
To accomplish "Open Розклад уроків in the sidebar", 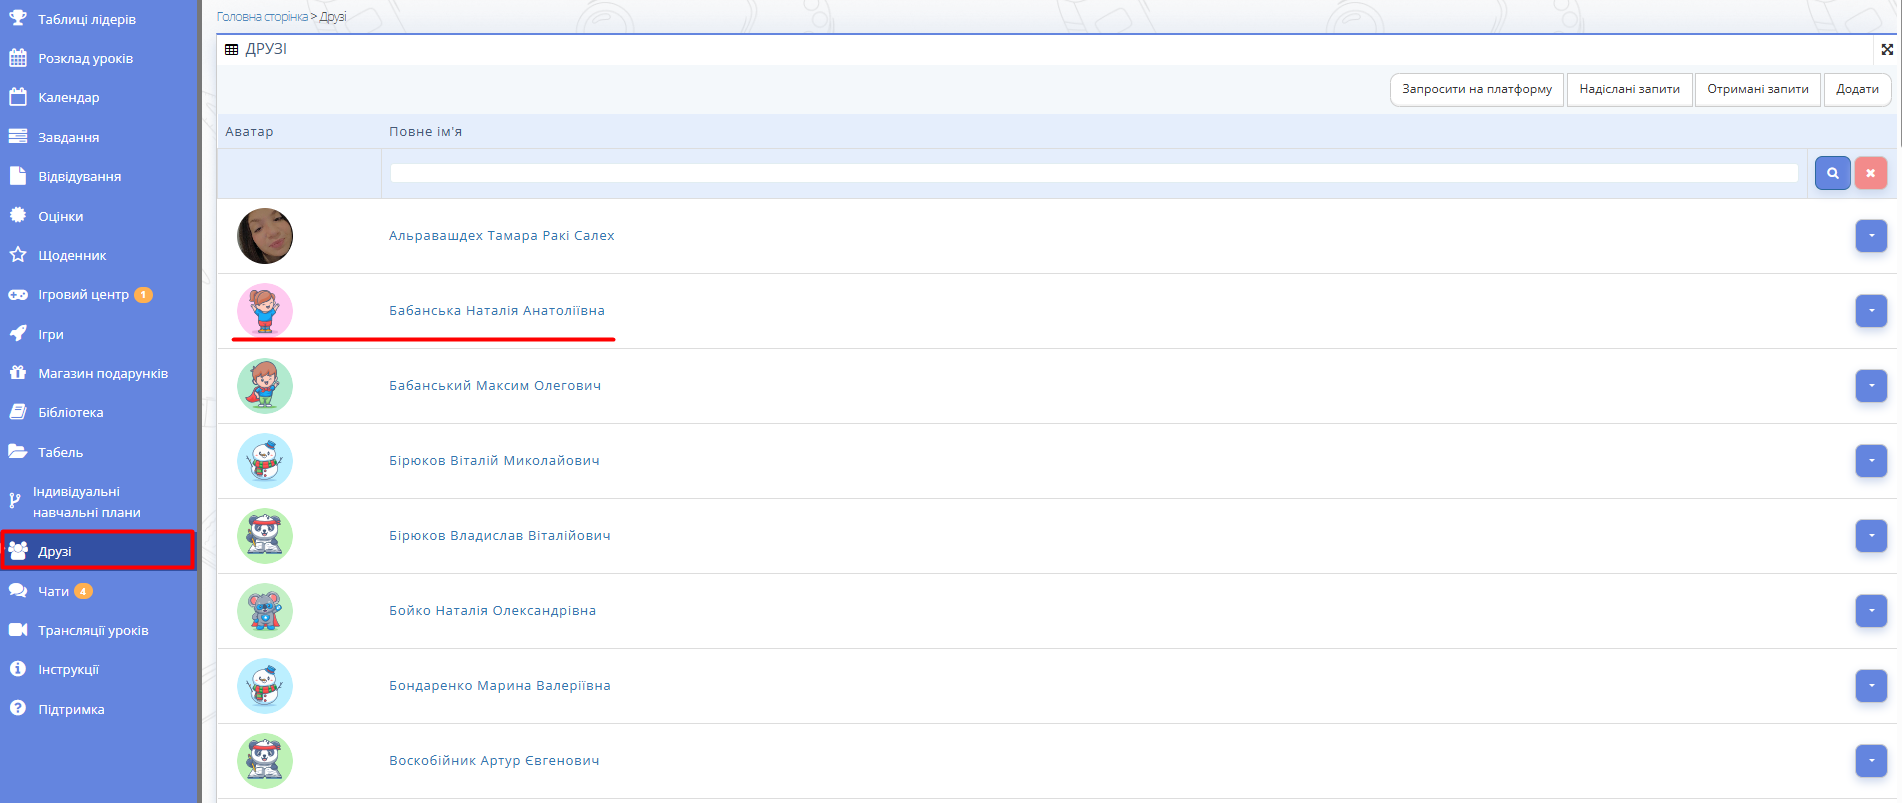I will [x=85, y=58].
